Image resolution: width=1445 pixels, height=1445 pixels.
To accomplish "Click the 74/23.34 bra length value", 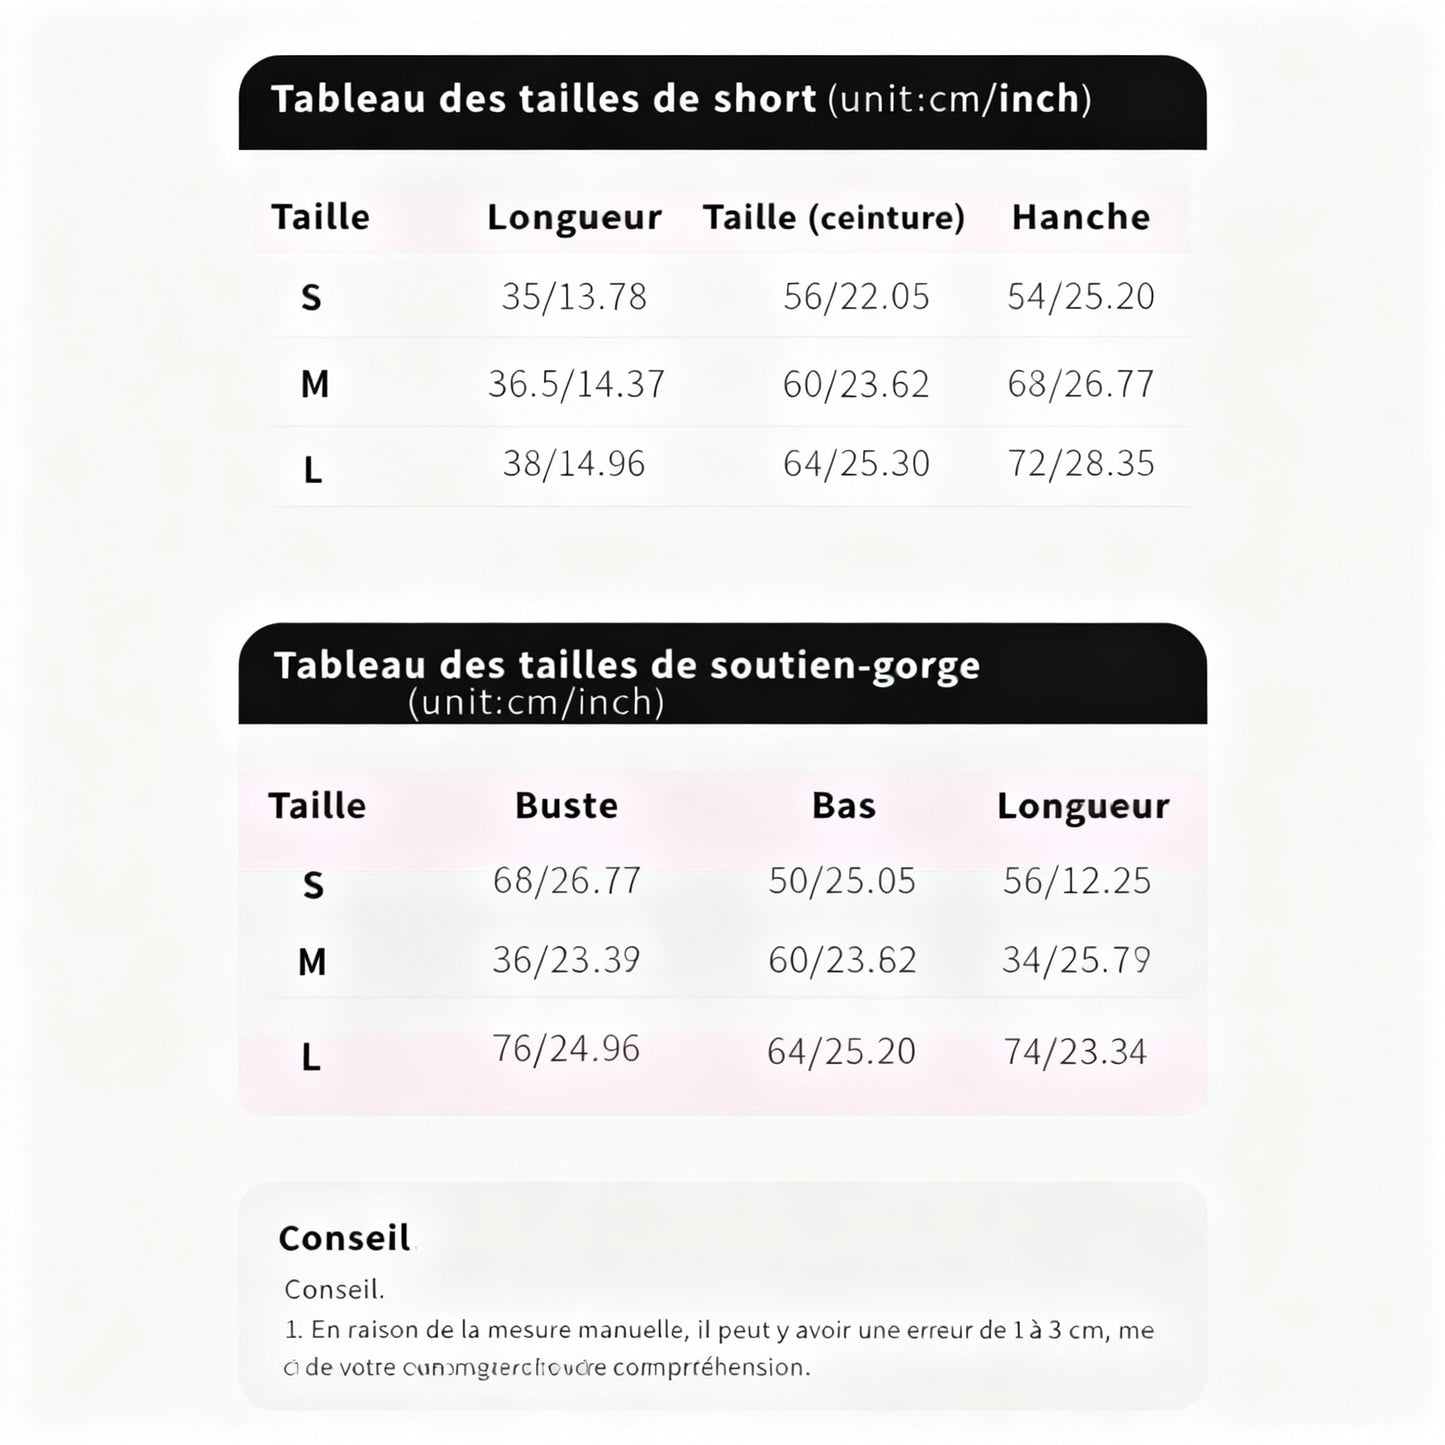I will (1075, 1052).
